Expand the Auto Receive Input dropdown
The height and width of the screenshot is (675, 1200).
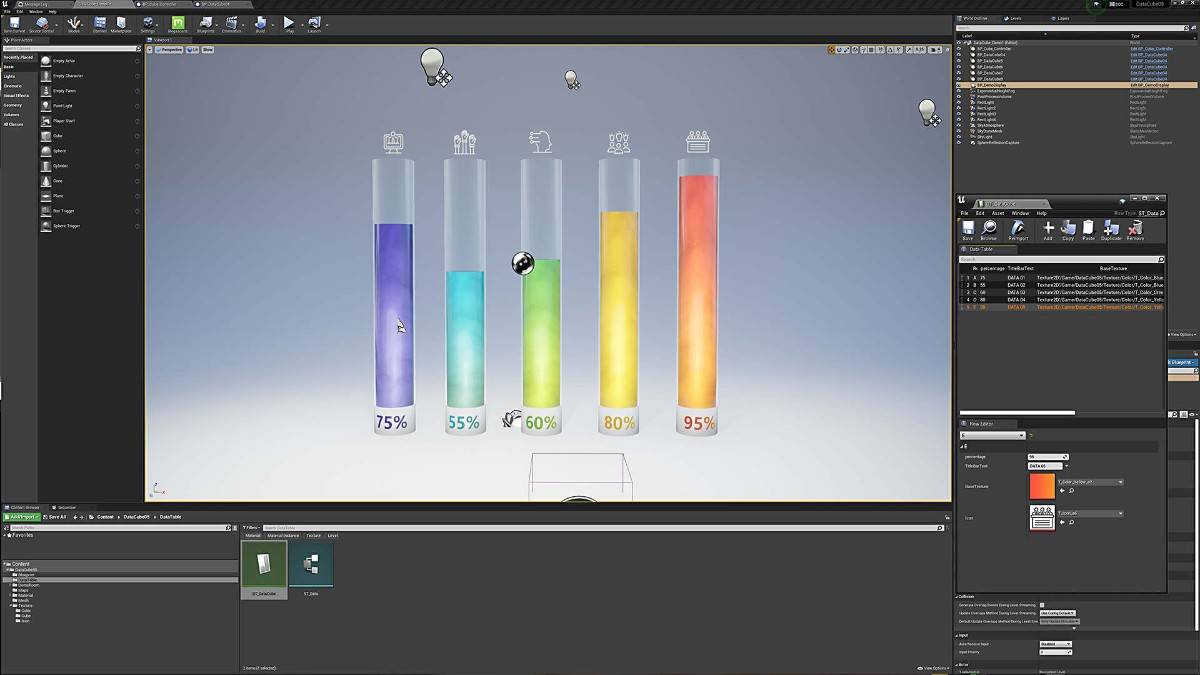tap(1055, 644)
